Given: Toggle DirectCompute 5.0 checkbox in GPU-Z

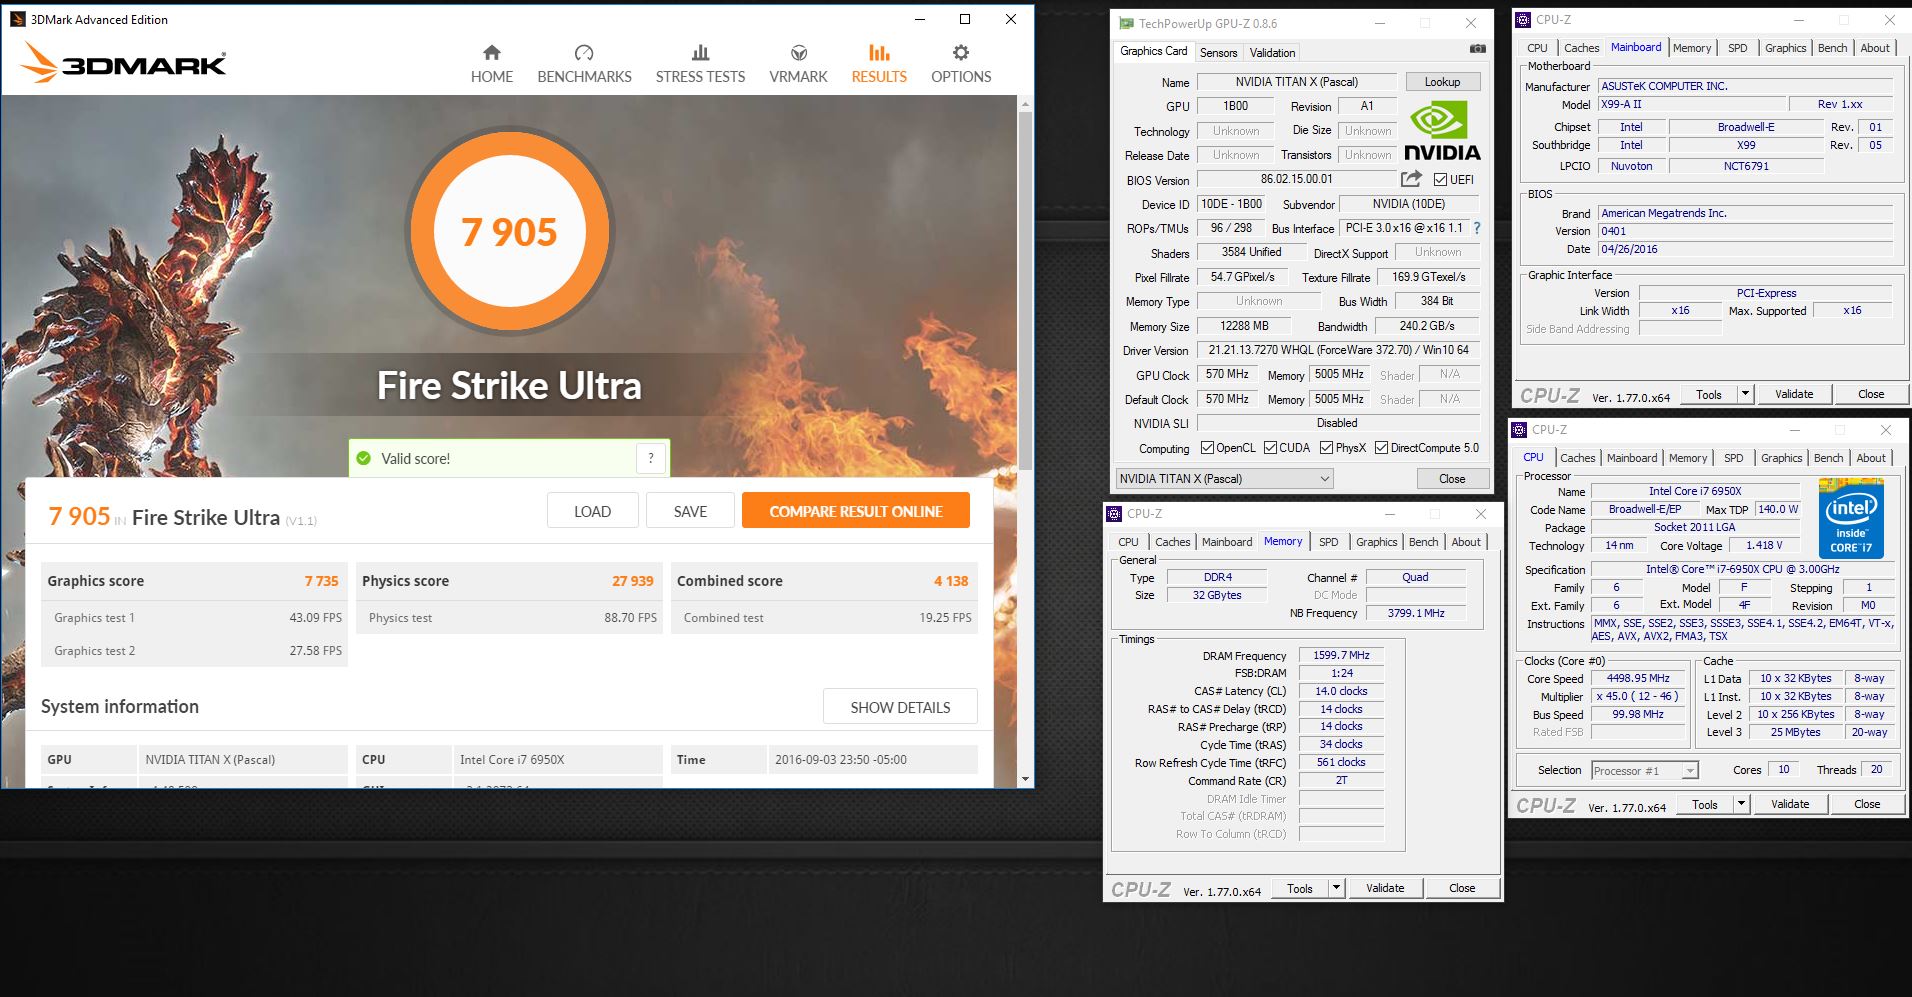Looking at the screenshot, I should pos(1381,448).
